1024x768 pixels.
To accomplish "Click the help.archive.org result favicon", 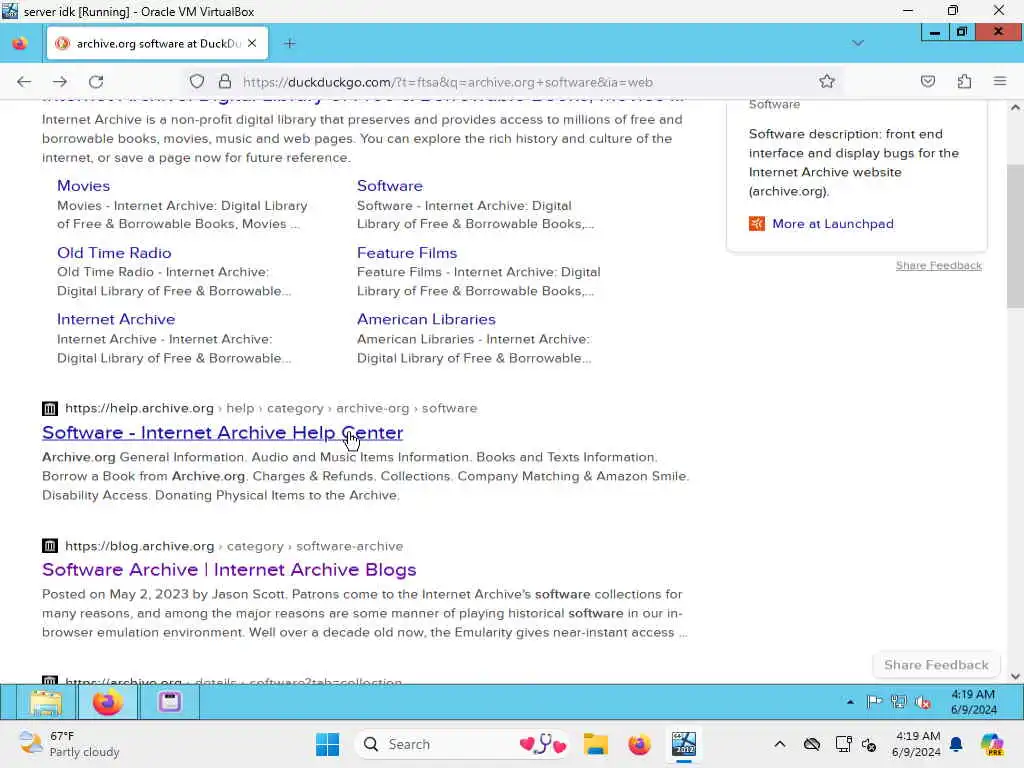I will pyautogui.click(x=50, y=409).
